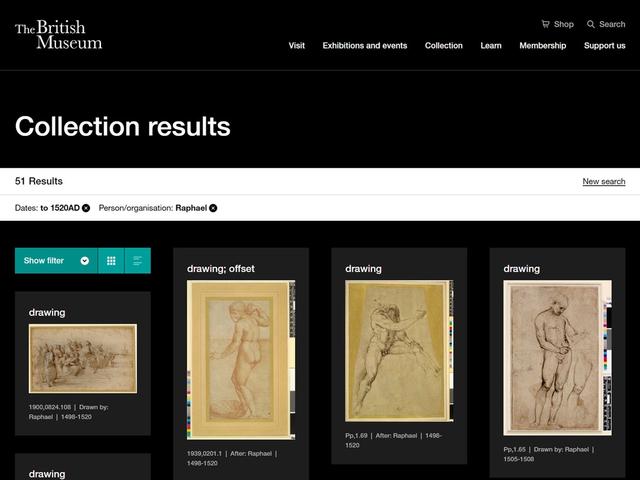This screenshot has height=480, width=640.
Task: Click the Shop link
Action: (564, 24)
